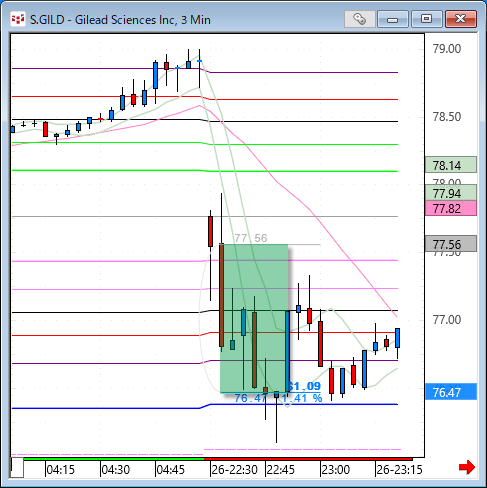This screenshot has height=488, width=487.
Task: Click the green 77.94 price label
Action: (x=451, y=193)
